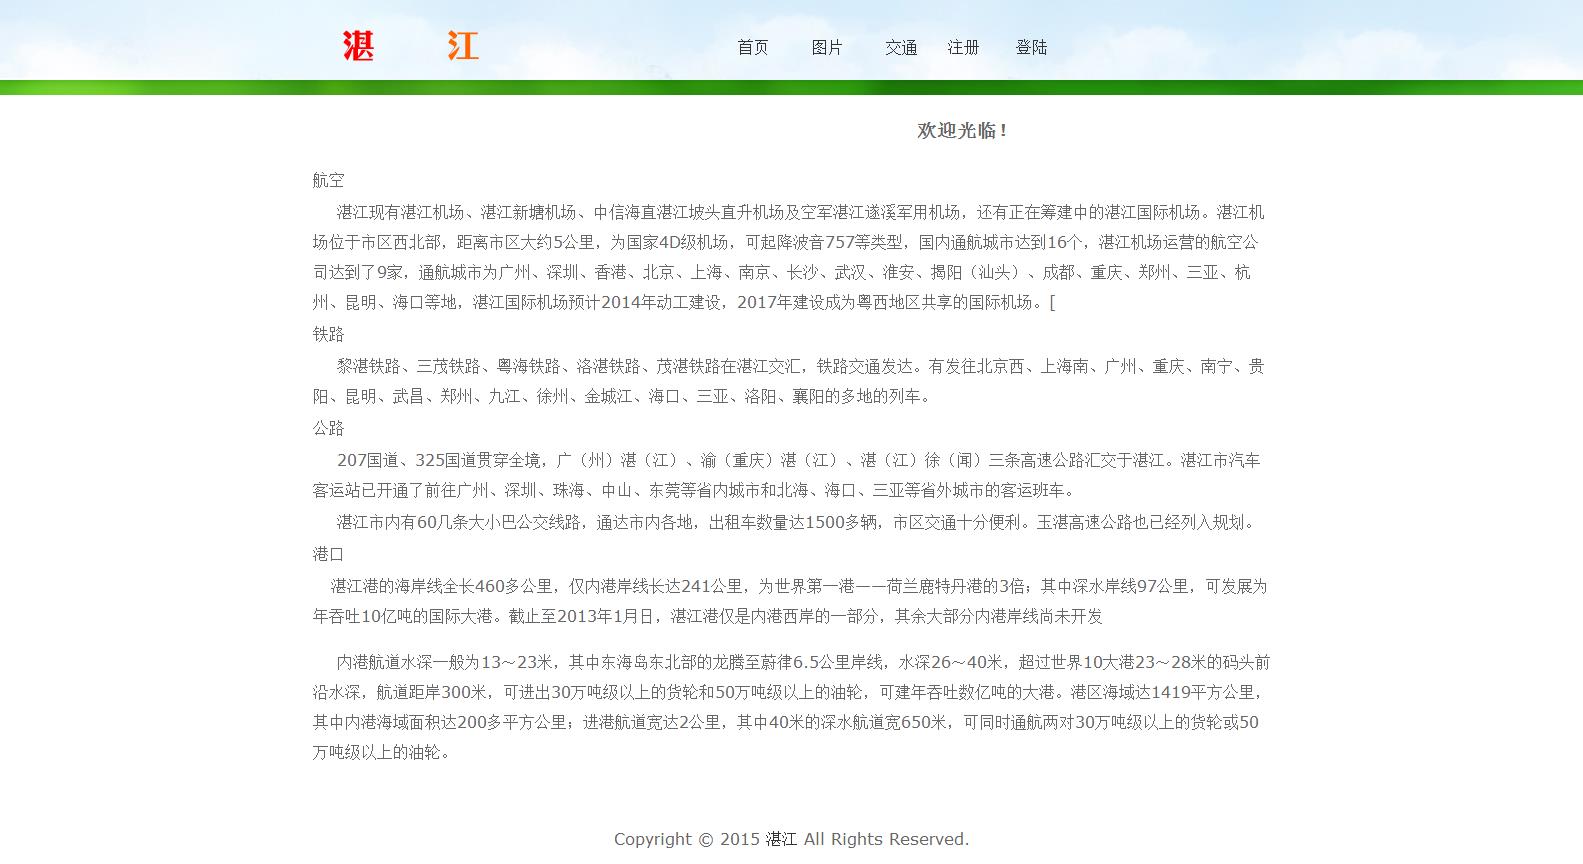
Task: Select the 交通 navigation item
Action: [x=900, y=47]
